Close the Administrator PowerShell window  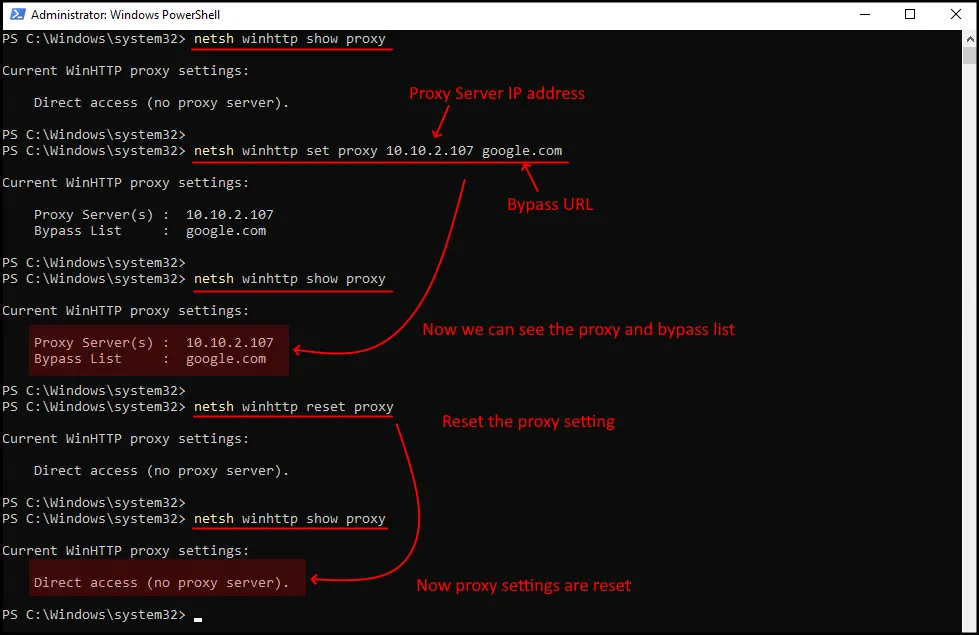pos(955,15)
